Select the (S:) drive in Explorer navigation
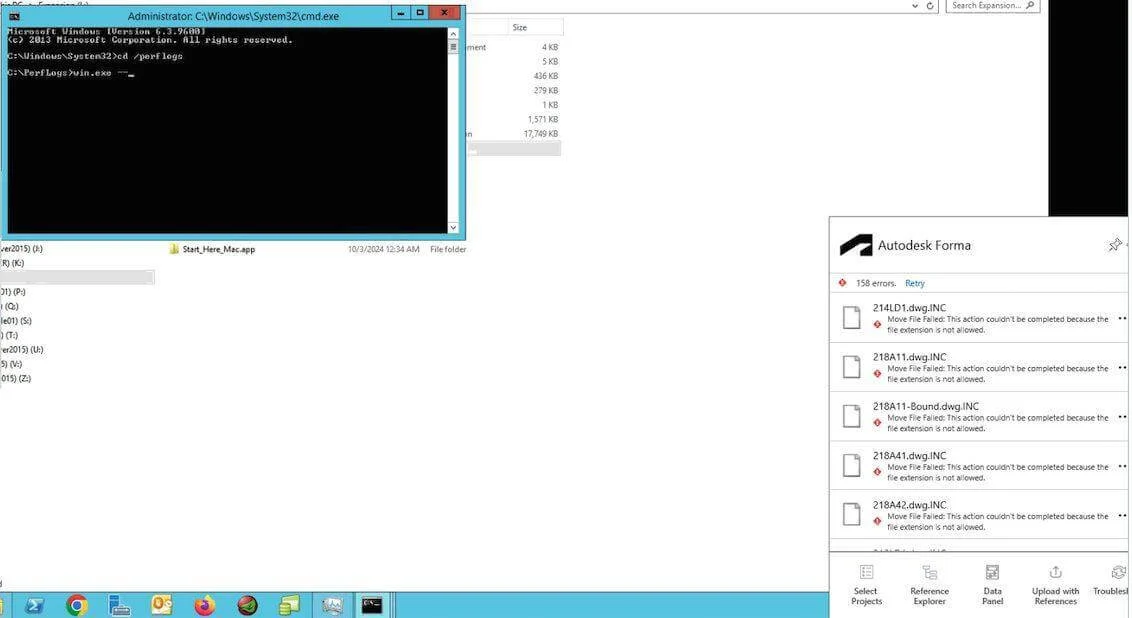 16,321
